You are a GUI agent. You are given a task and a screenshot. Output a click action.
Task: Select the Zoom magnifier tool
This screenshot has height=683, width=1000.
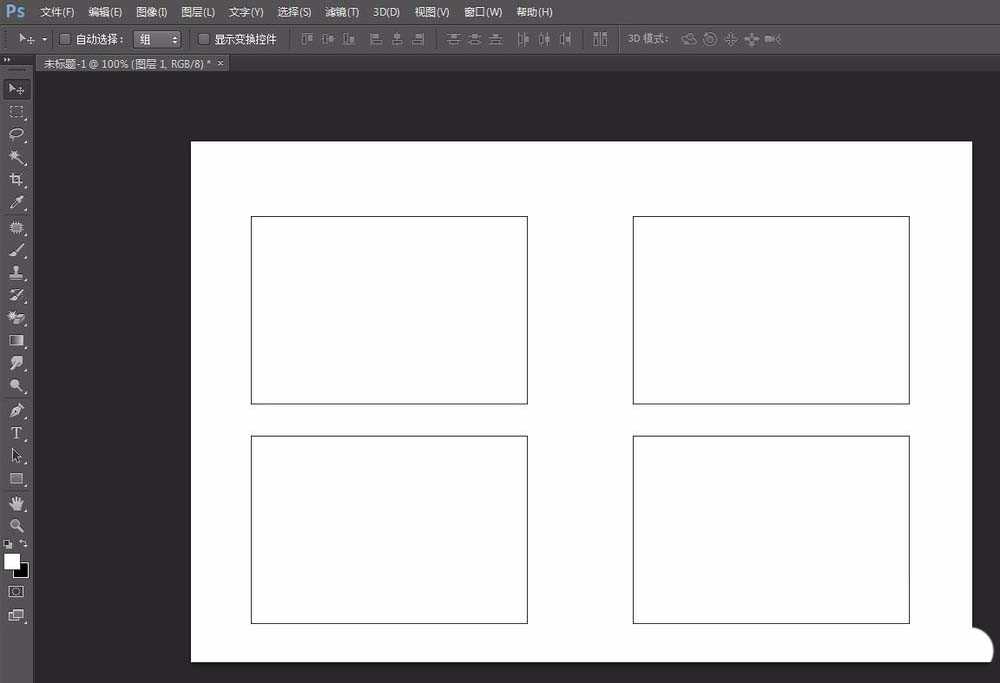coord(16,525)
